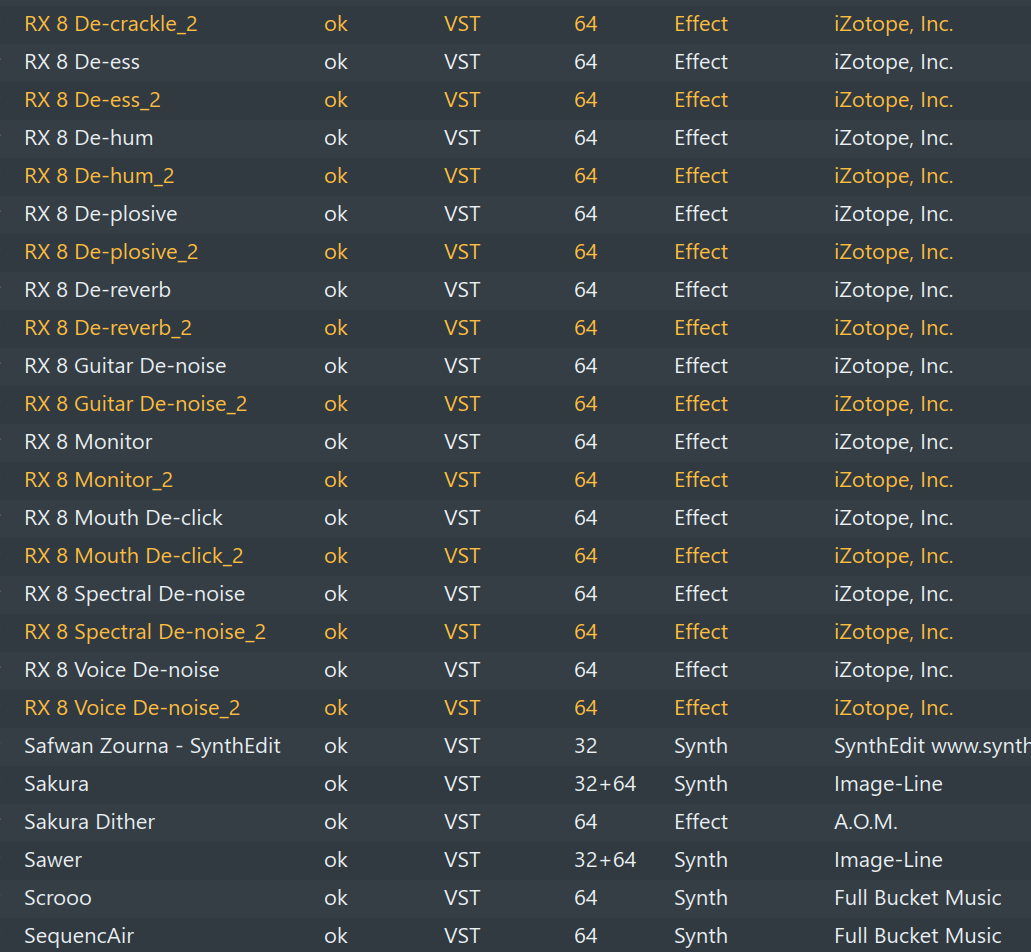Viewport: 1031px width, 952px height.
Task: Select the RX 8 De-crackle_2 plugin row
Action: point(111,24)
